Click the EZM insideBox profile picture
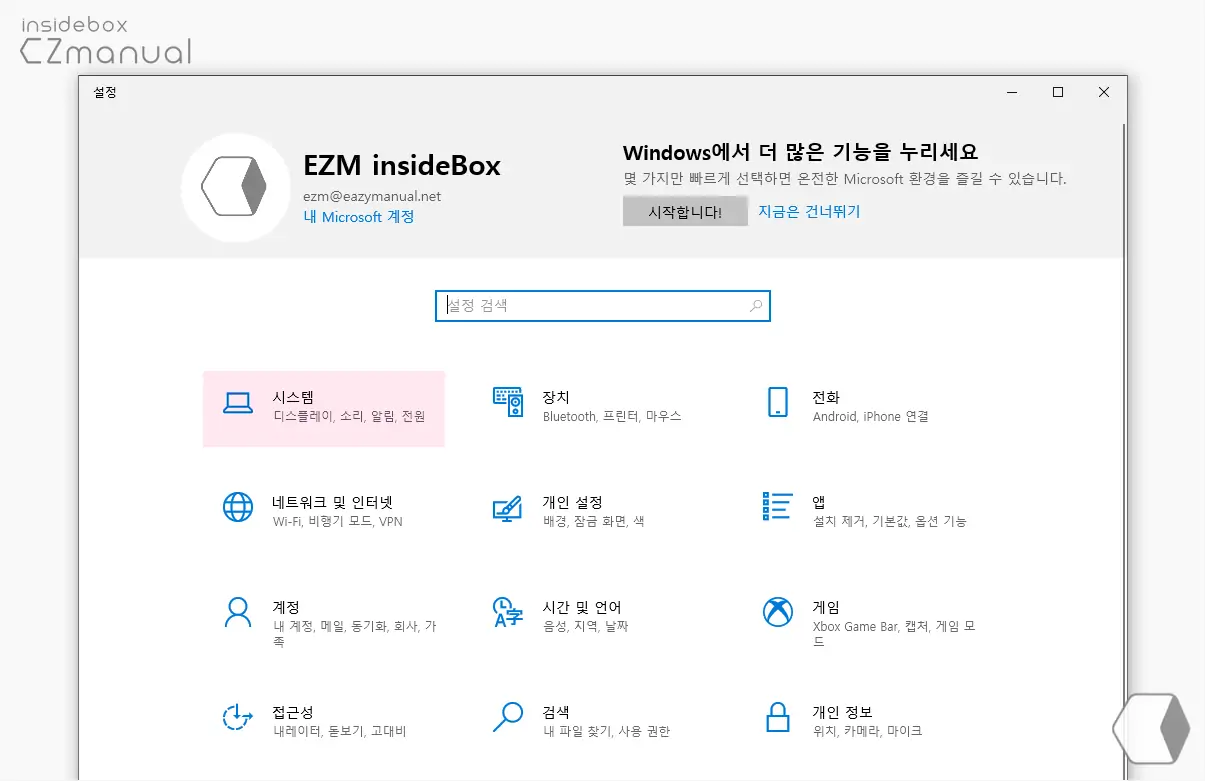This screenshot has height=781, width=1205. point(236,187)
